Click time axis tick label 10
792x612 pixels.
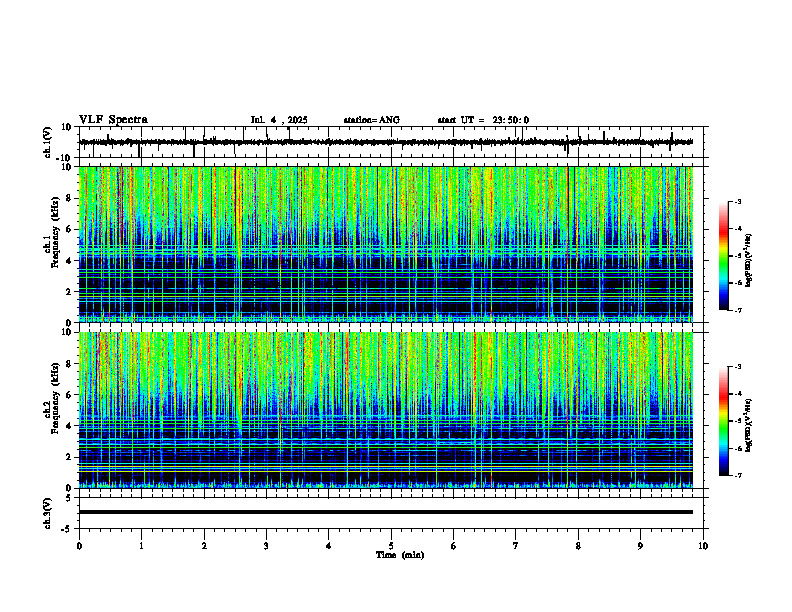tap(703, 546)
